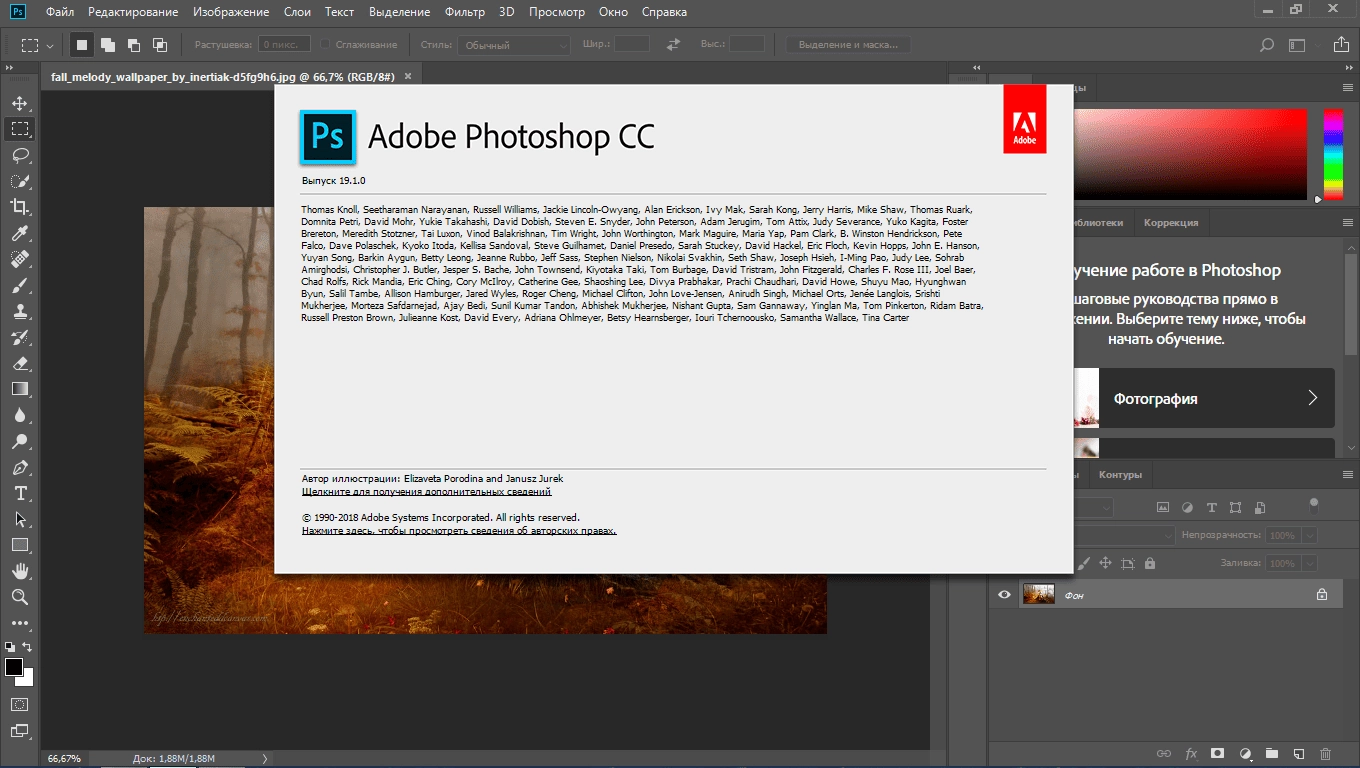Add a layer mask in Layers panel
Image resolution: width=1360 pixels, height=768 pixels.
click(1218, 753)
